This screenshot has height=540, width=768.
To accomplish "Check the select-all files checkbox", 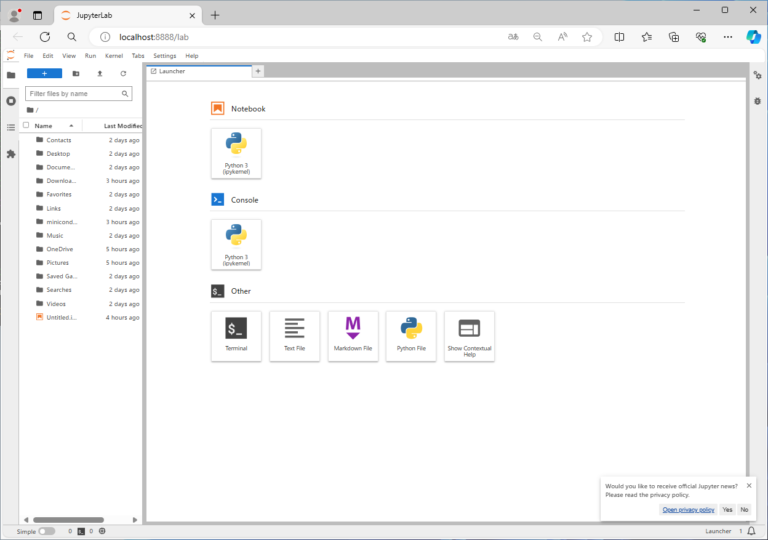I will (26, 125).
